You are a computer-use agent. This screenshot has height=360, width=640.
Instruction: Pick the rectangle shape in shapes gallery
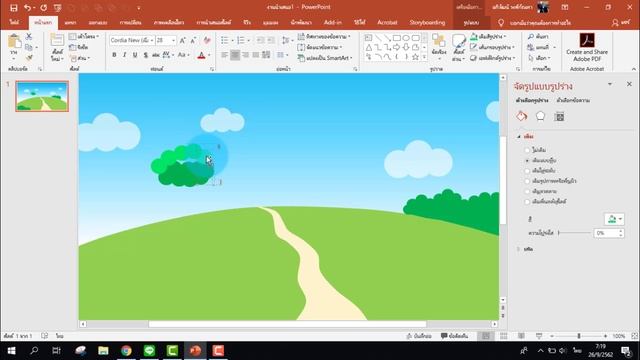tap(396, 38)
